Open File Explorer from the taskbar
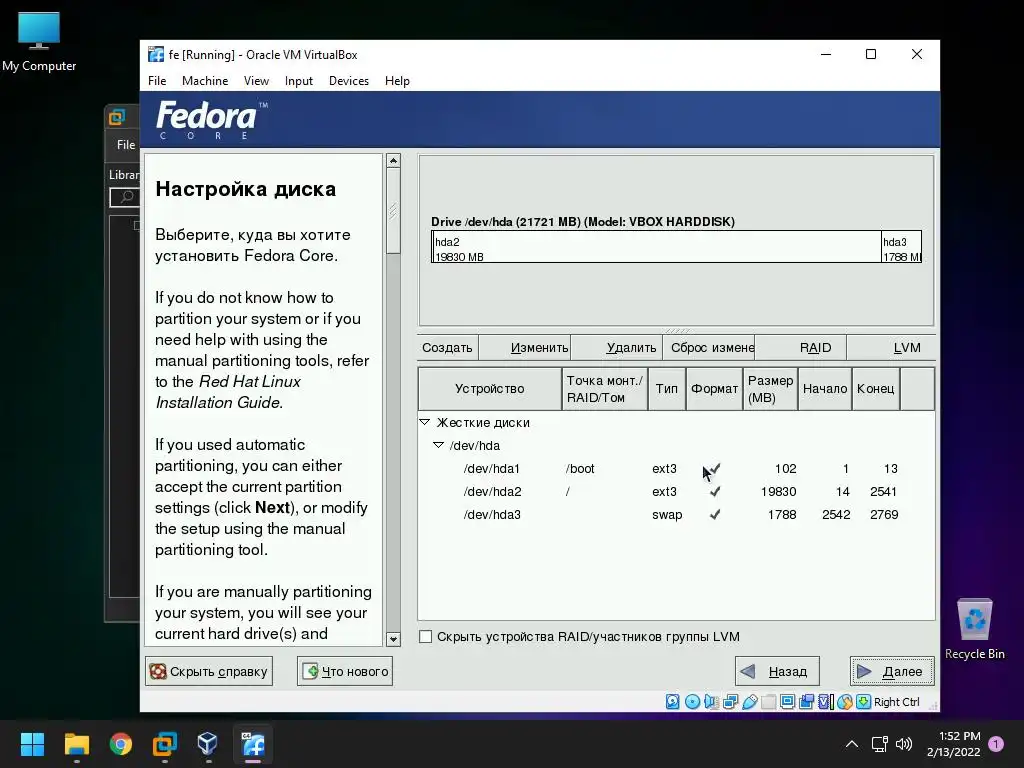Screen dimensions: 1024x768 pyautogui.click(x=76, y=744)
